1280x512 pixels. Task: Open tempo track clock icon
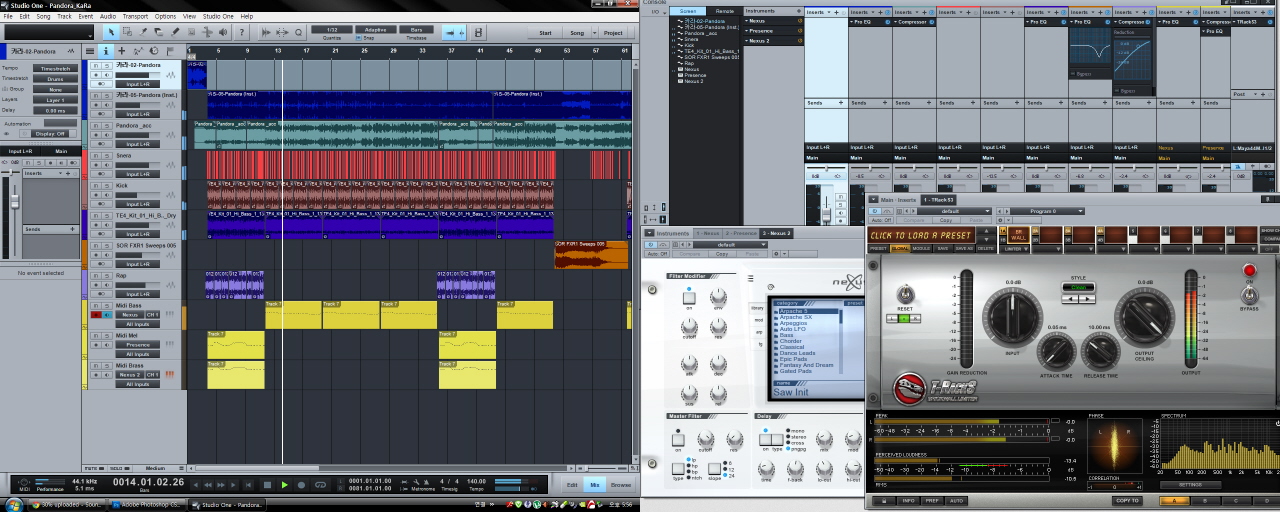click(154, 51)
